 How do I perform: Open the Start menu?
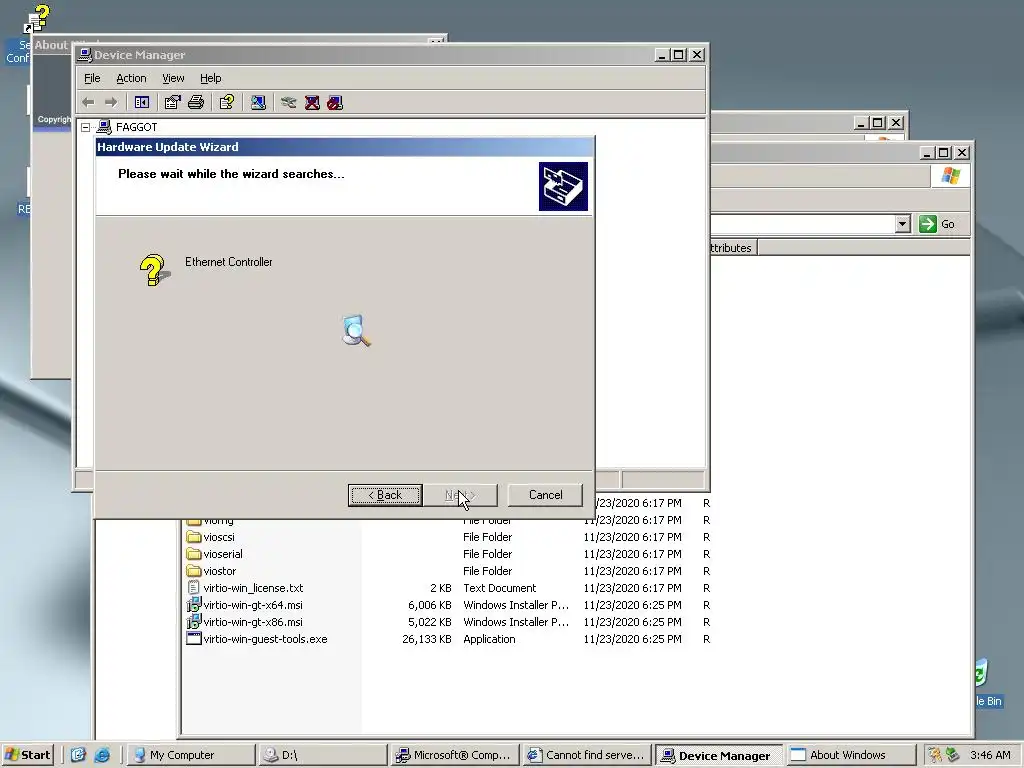[x=27, y=755]
